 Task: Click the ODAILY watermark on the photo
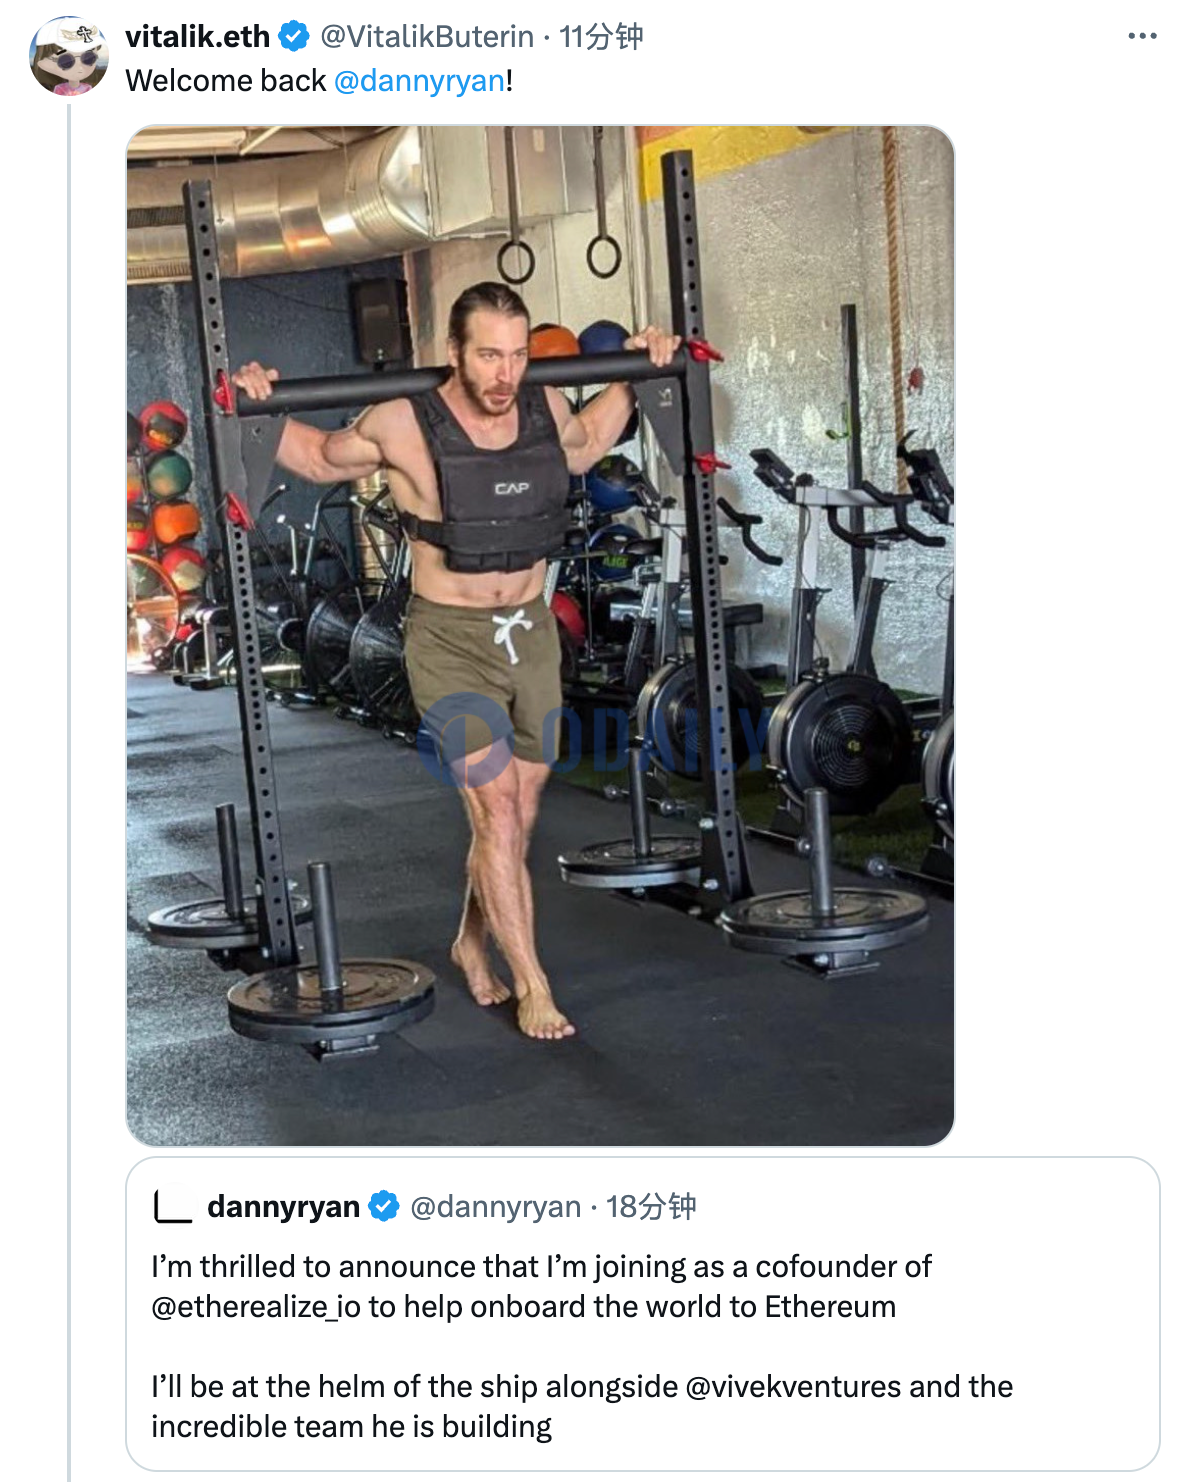pyautogui.click(x=592, y=740)
